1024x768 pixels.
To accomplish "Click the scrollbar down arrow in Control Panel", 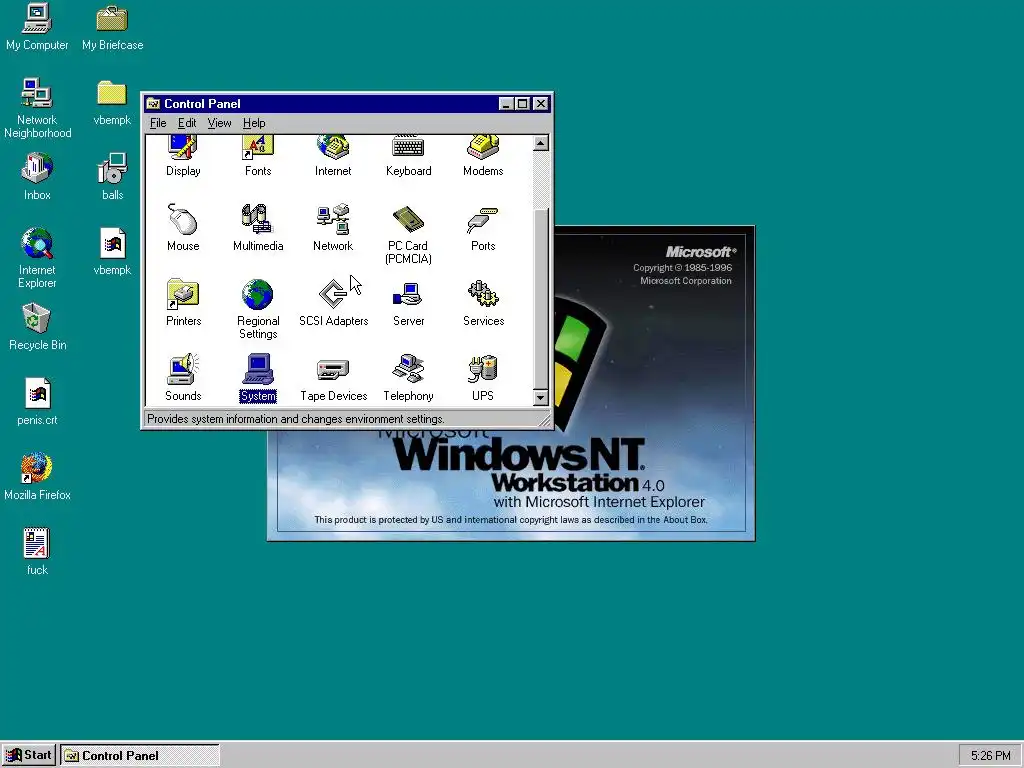I will (x=541, y=397).
